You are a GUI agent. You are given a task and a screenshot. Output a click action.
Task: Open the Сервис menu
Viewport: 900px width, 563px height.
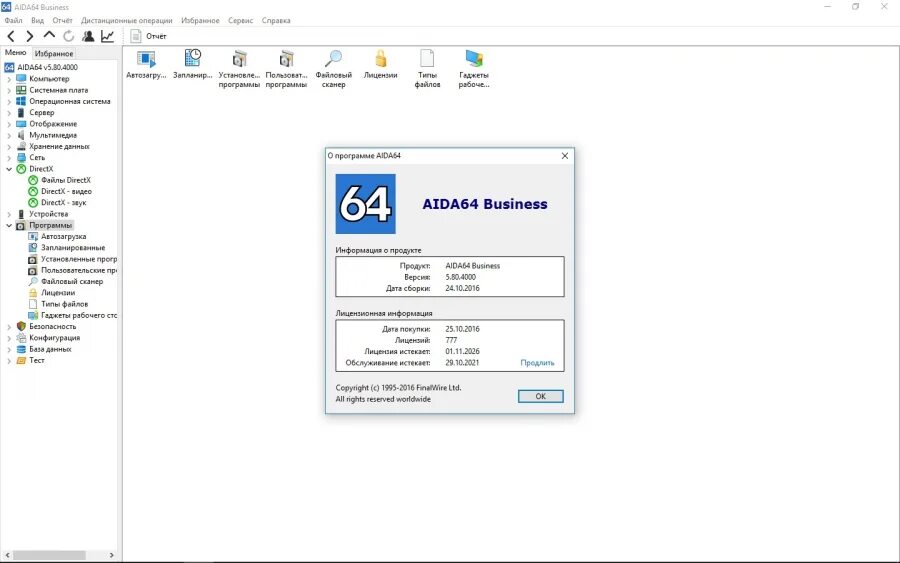(x=240, y=20)
